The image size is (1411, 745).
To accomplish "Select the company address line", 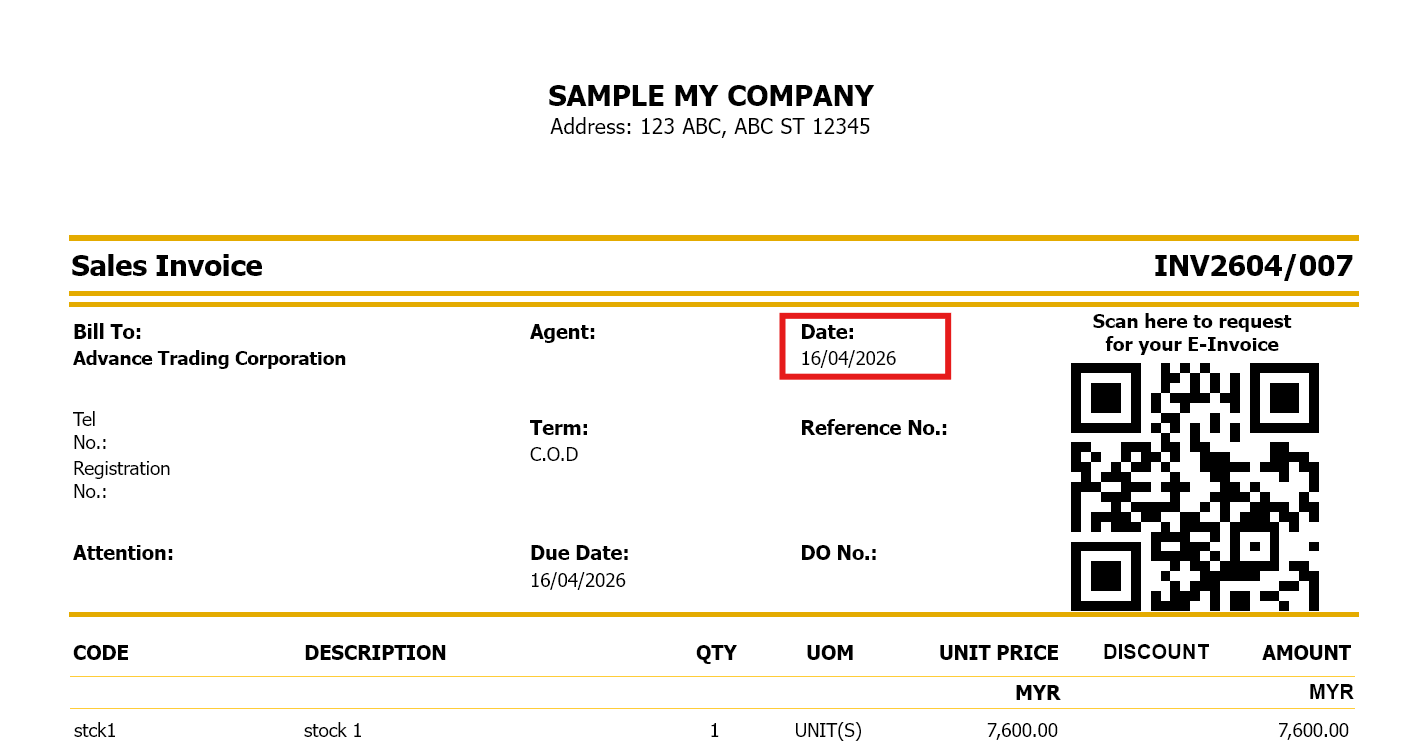I will (x=710, y=127).
